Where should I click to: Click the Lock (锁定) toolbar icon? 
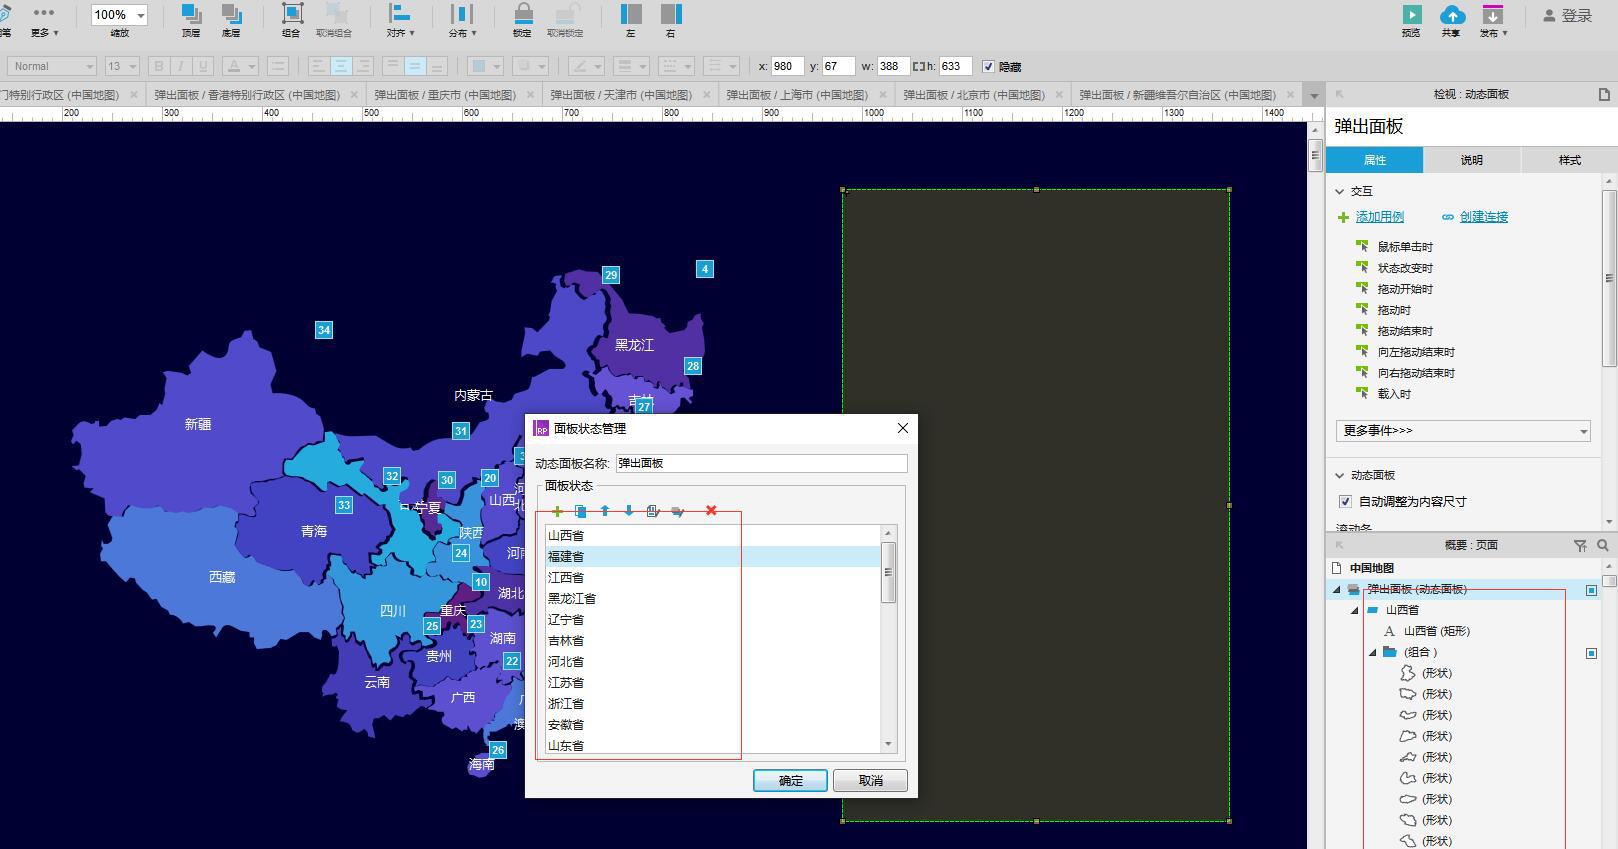523,14
